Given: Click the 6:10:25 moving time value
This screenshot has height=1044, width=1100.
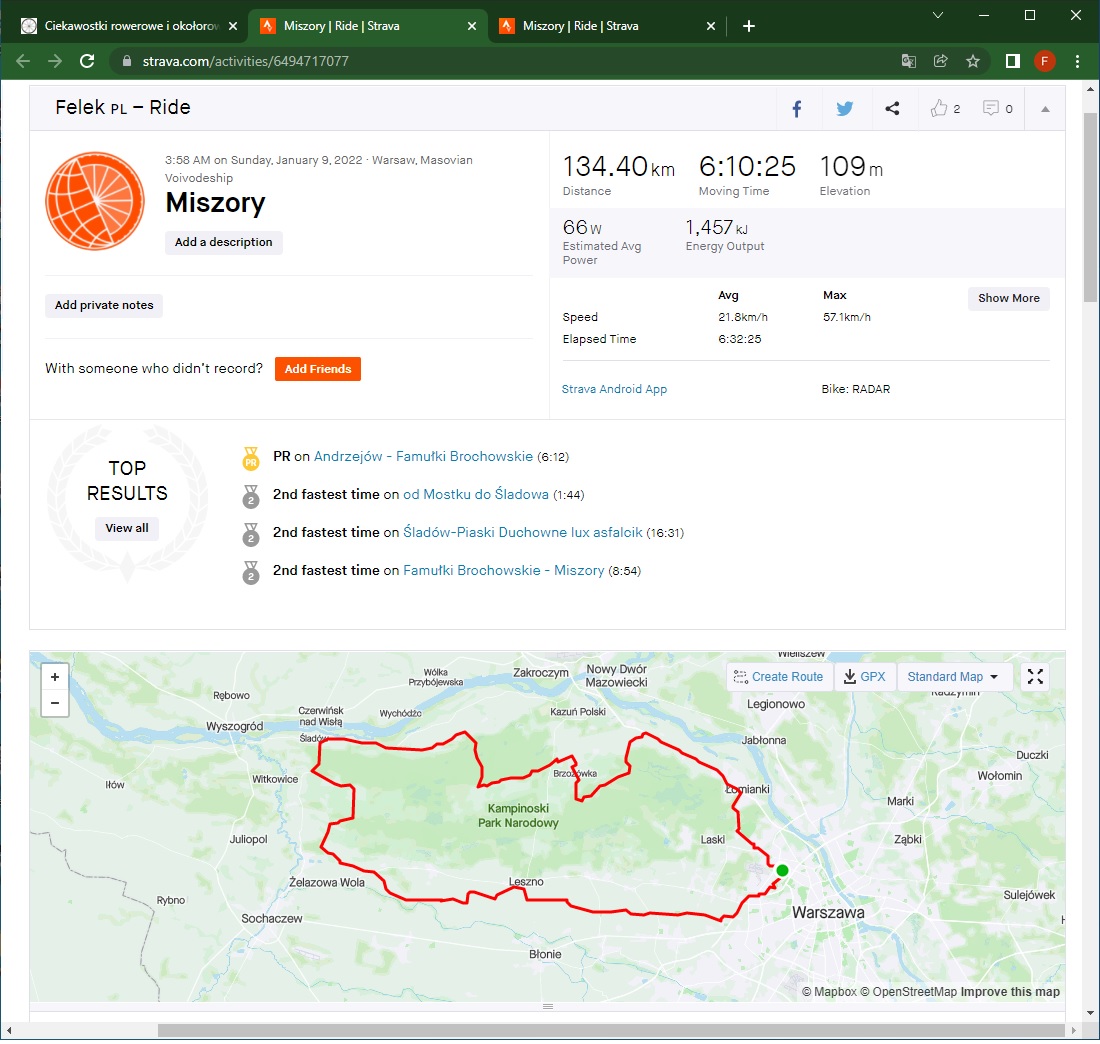Looking at the screenshot, I should 747,167.
